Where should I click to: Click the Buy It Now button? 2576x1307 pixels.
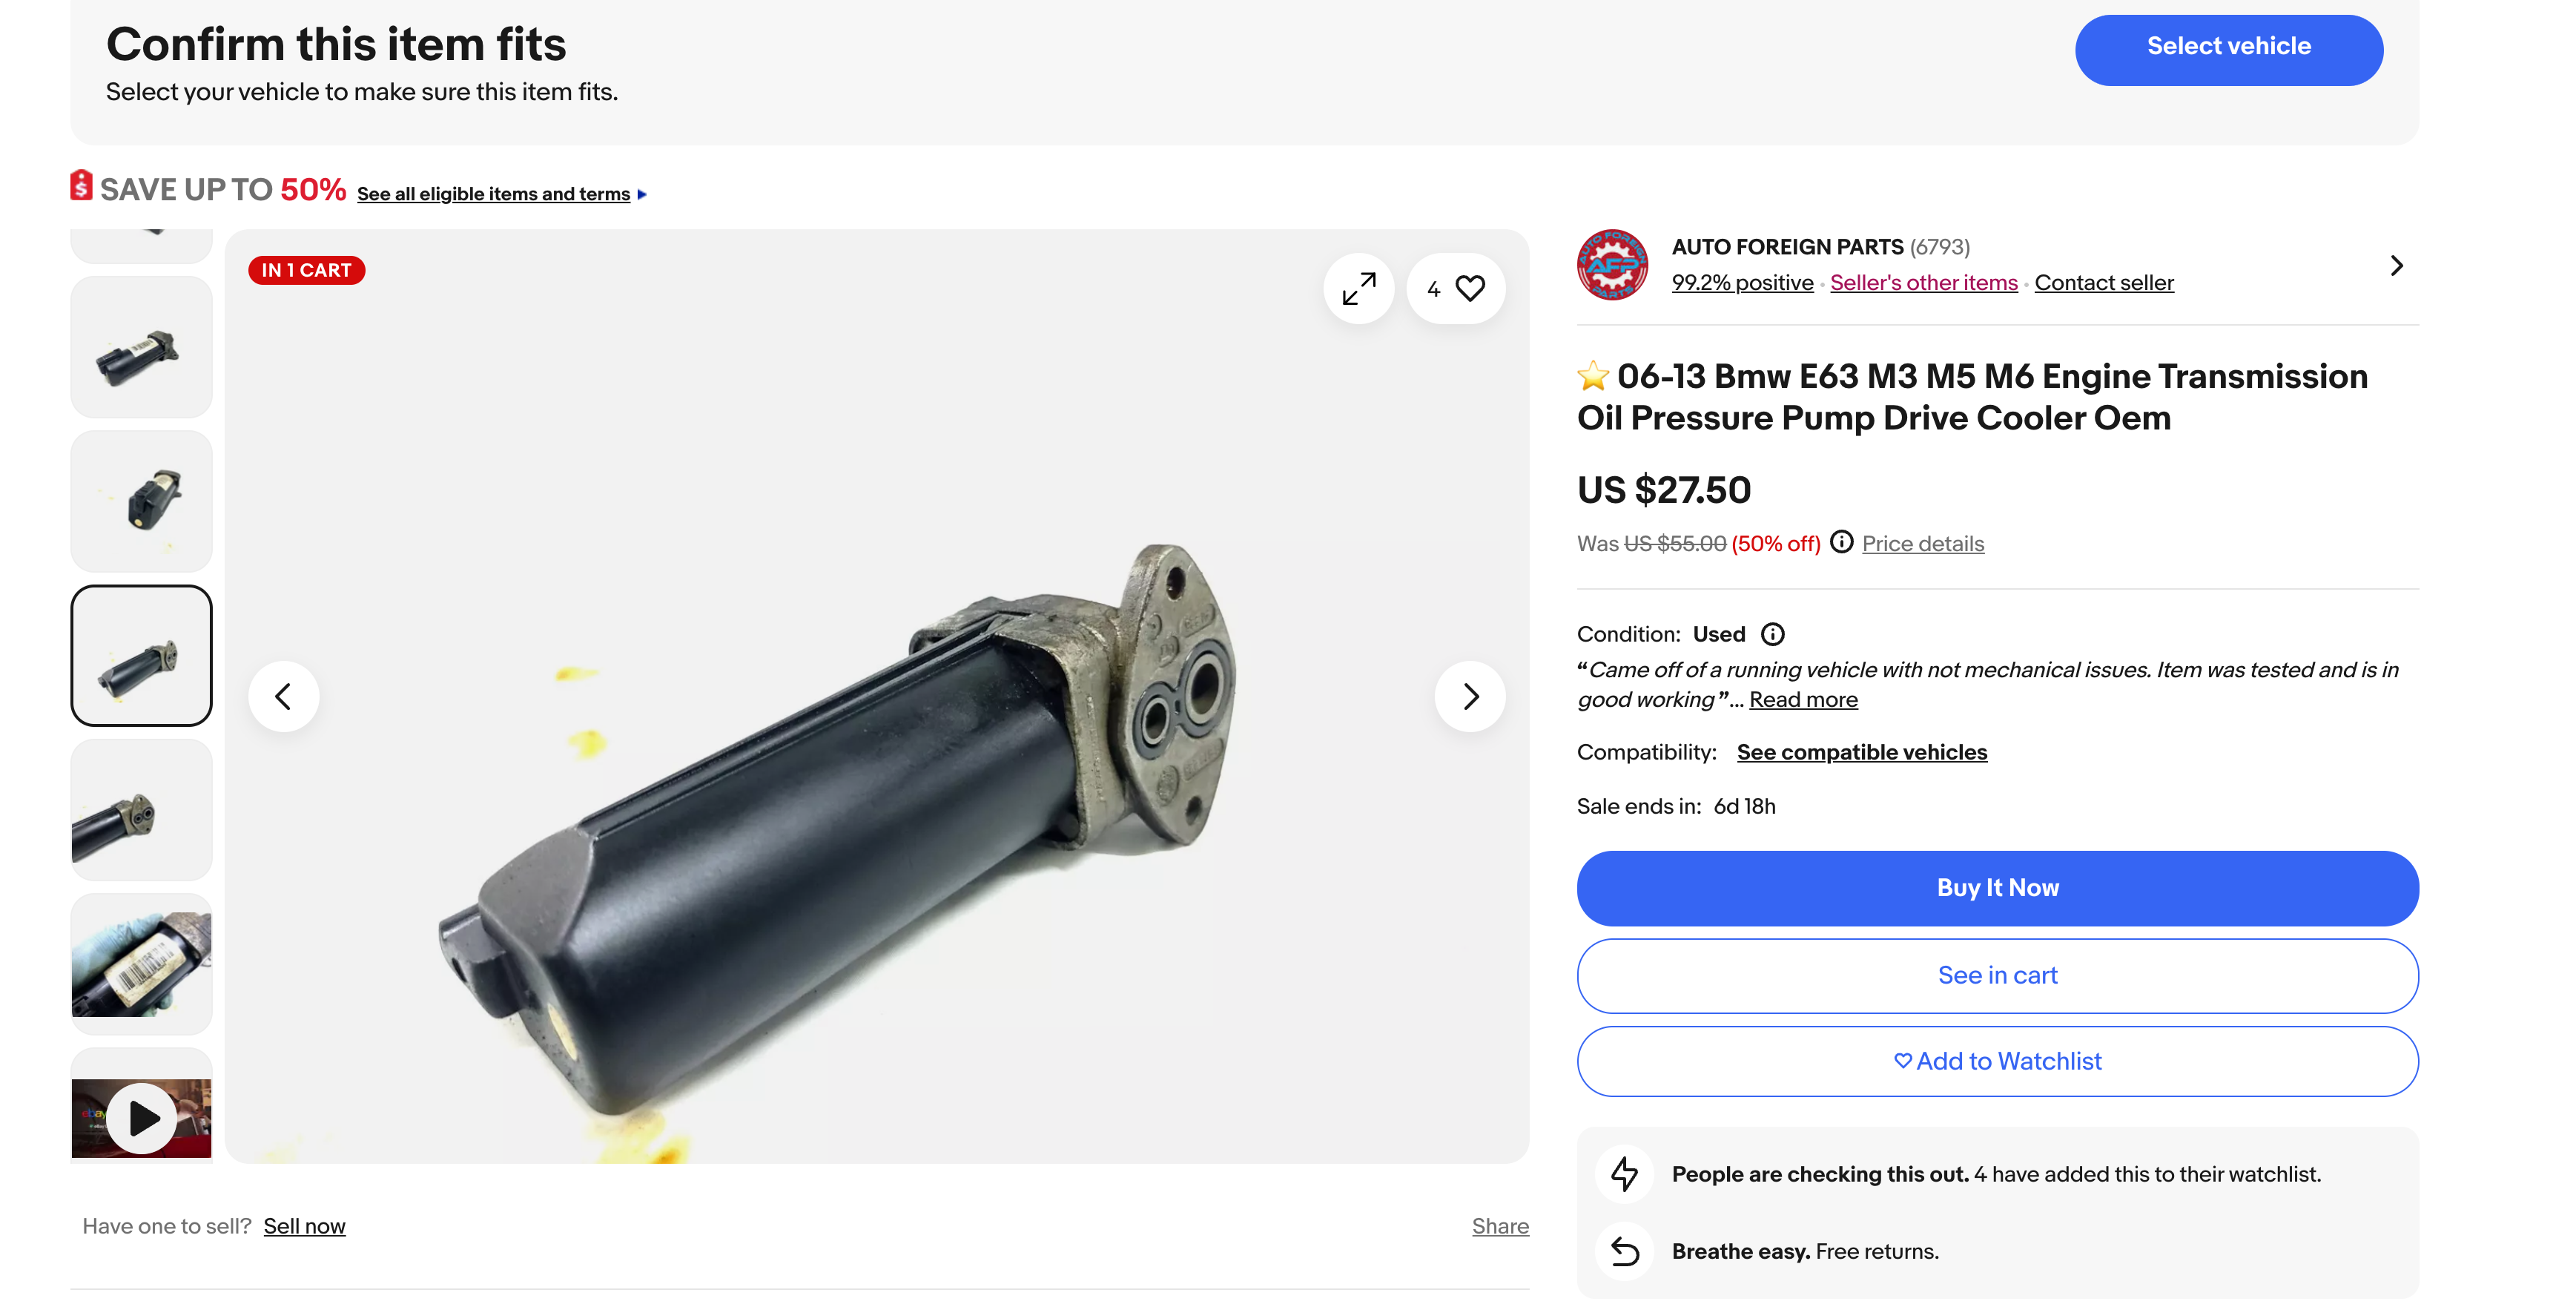[1997, 888]
